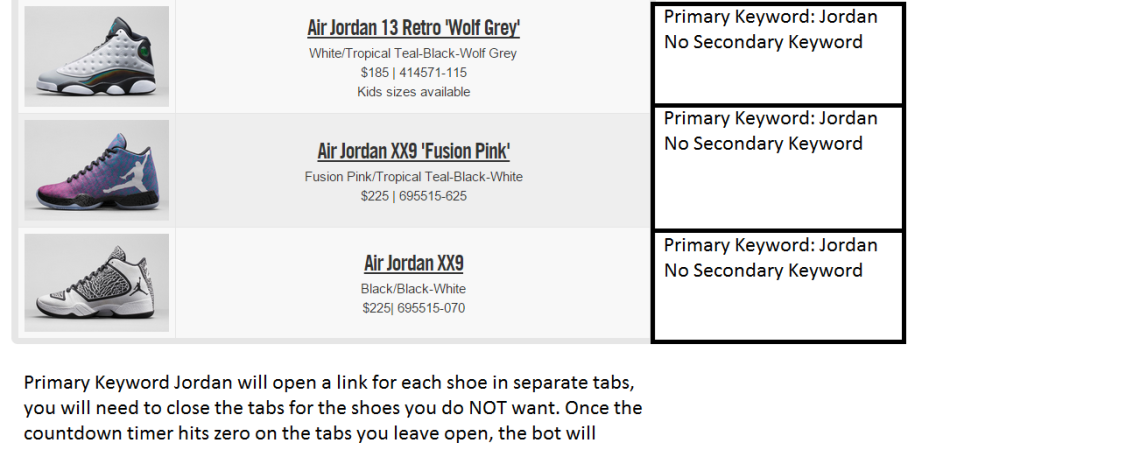The image size is (1140, 450).
Task: Click the Black/Black-White colorway text
Action: pyautogui.click(x=413, y=289)
